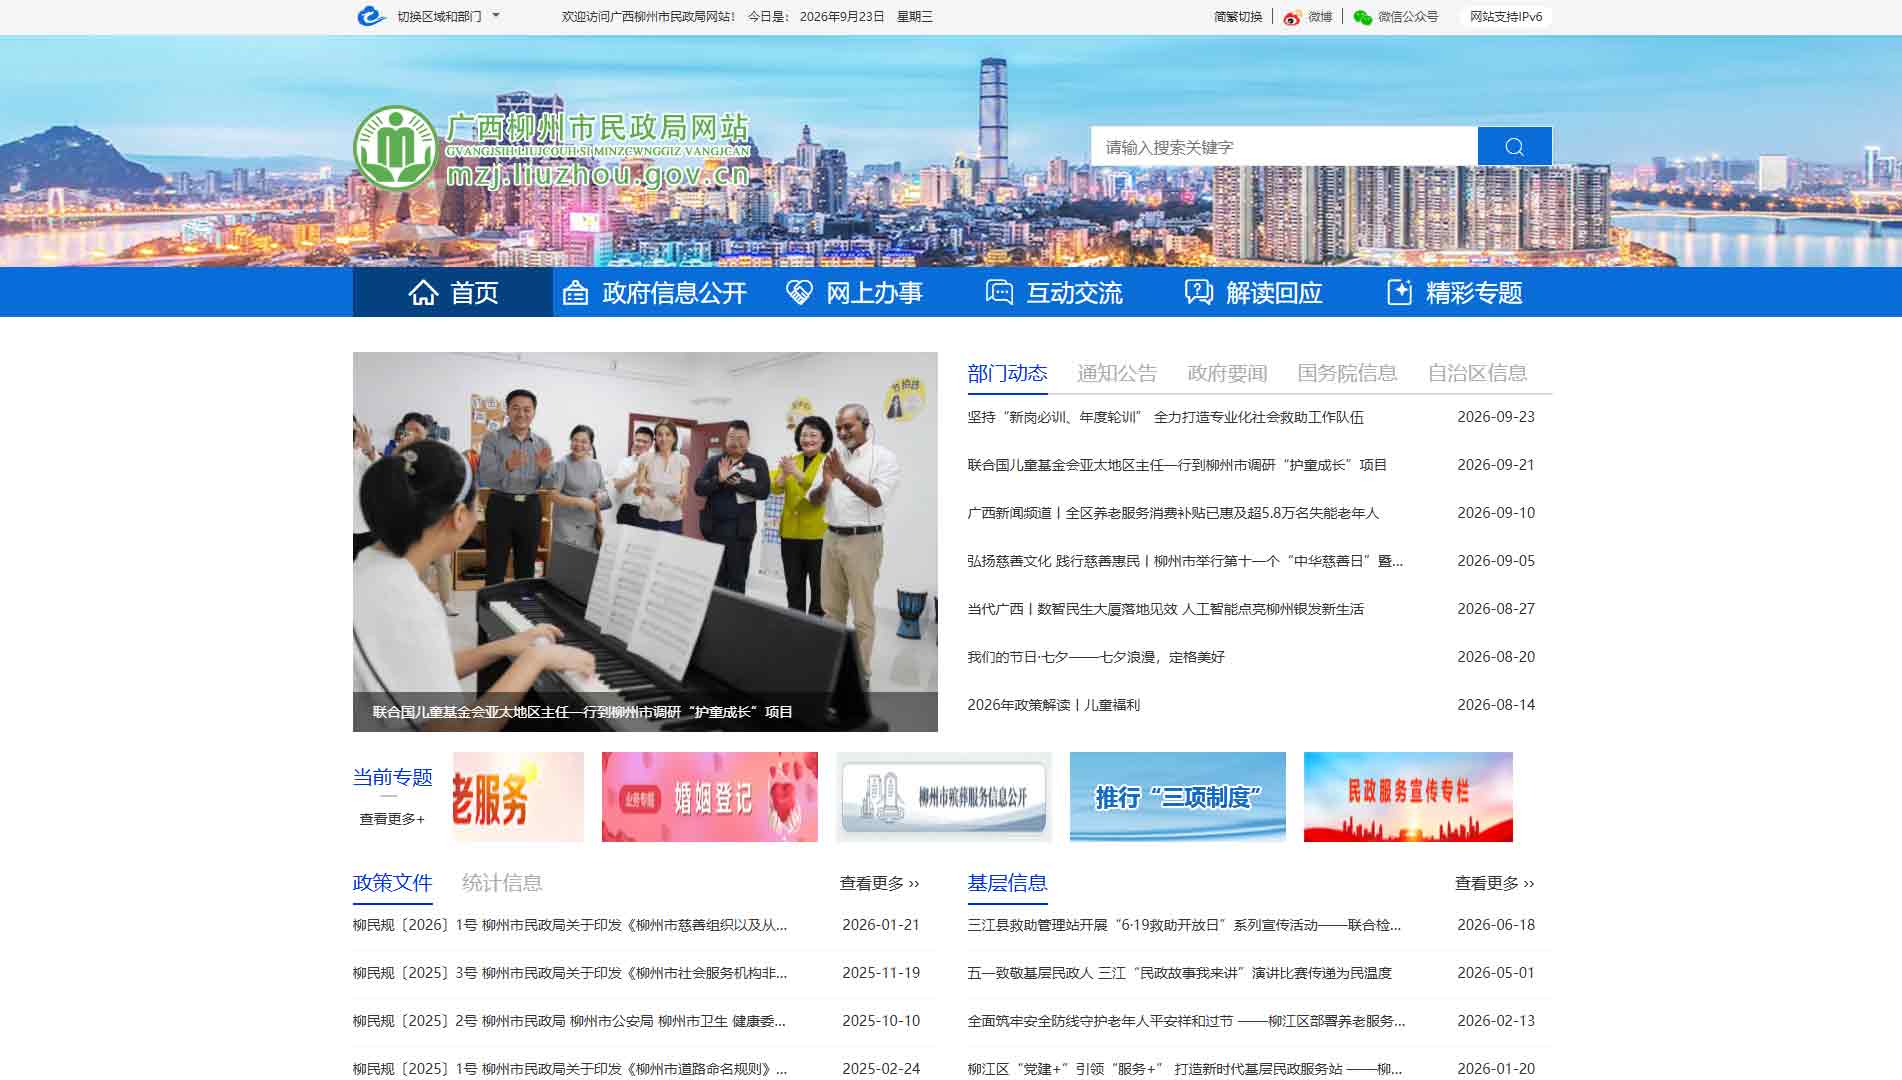Open article 我们的节日·七夕
Viewport: 1902px width, 1080px height.
click(x=1096, y=657)
